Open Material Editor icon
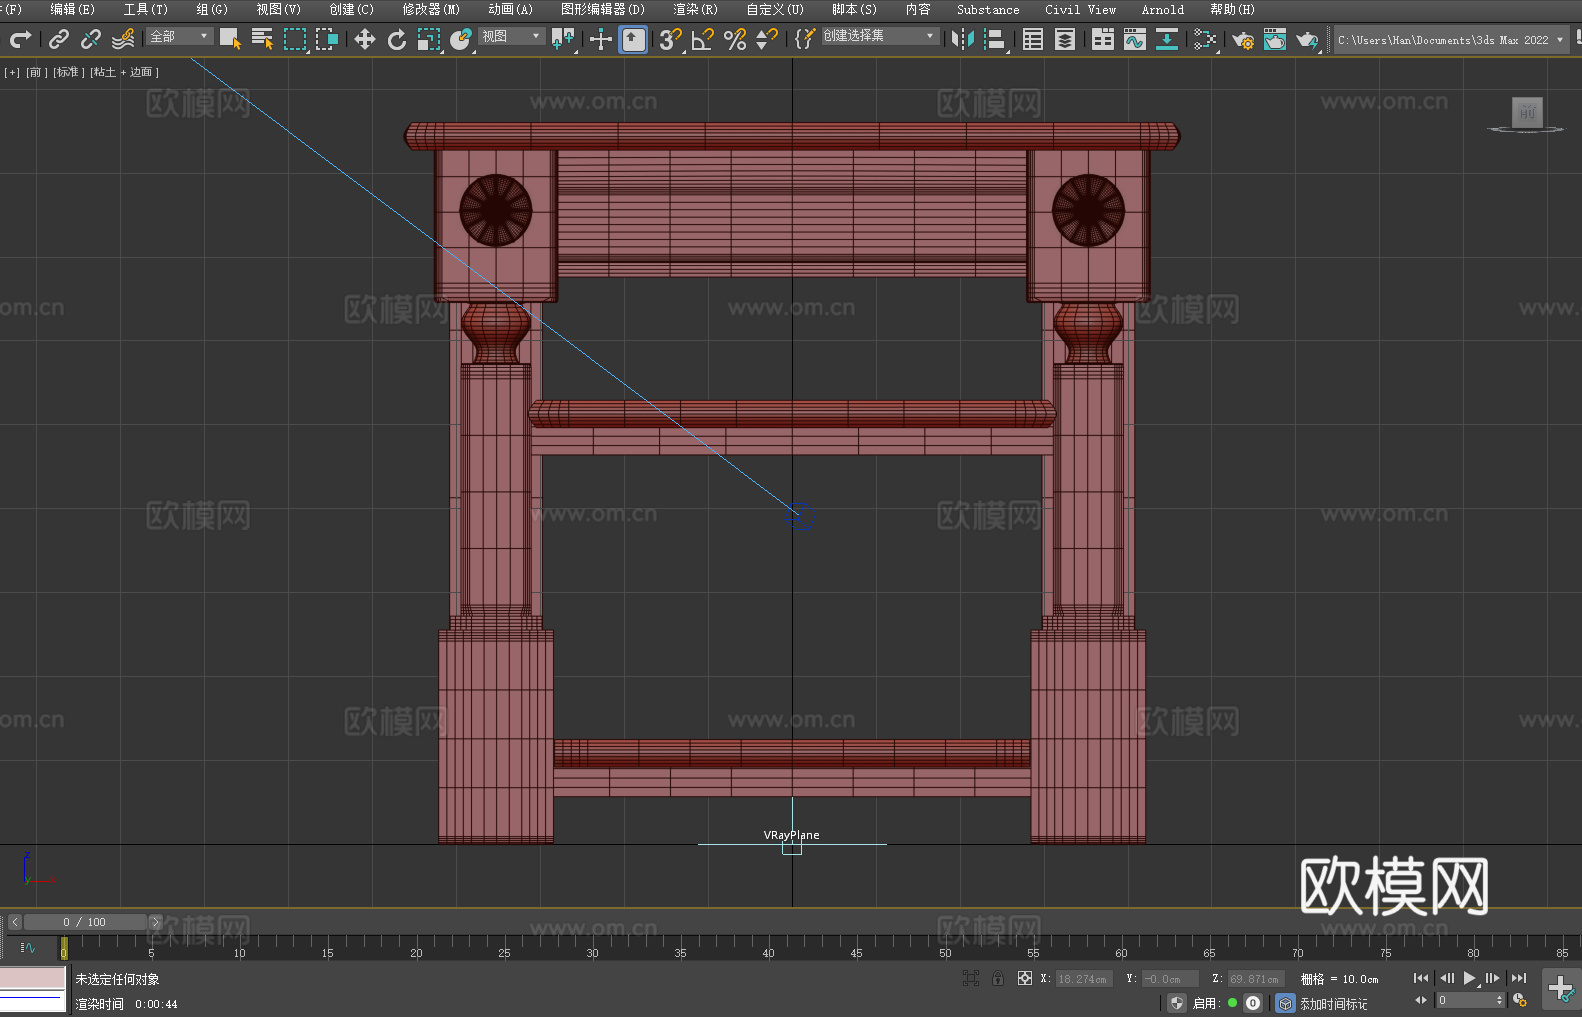This screenshot has width=1582, height=1017. [1205, 39]
